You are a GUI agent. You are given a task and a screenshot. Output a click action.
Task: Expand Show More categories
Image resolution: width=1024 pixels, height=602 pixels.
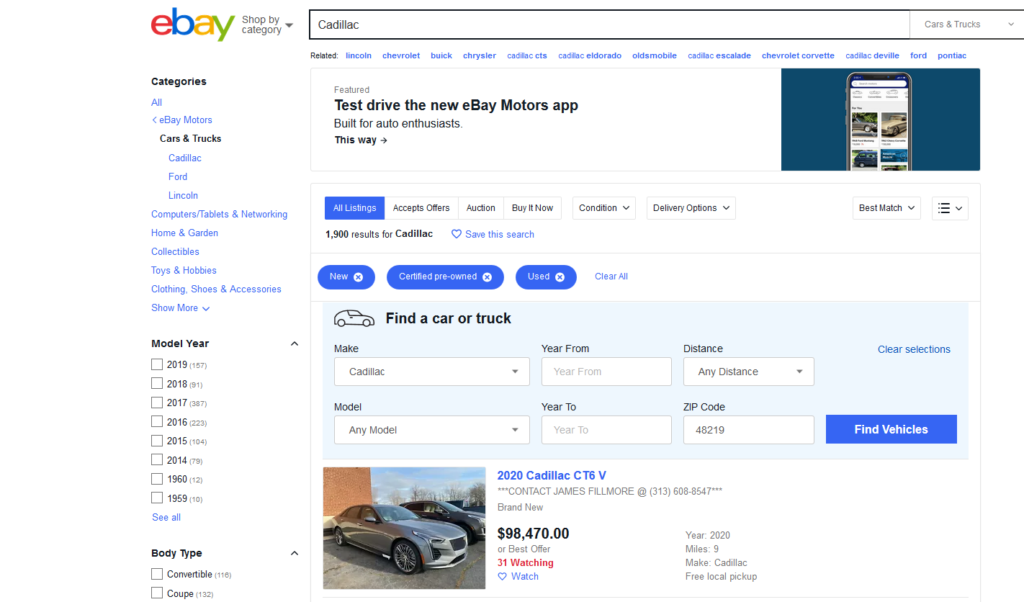[x=180, y=308]
